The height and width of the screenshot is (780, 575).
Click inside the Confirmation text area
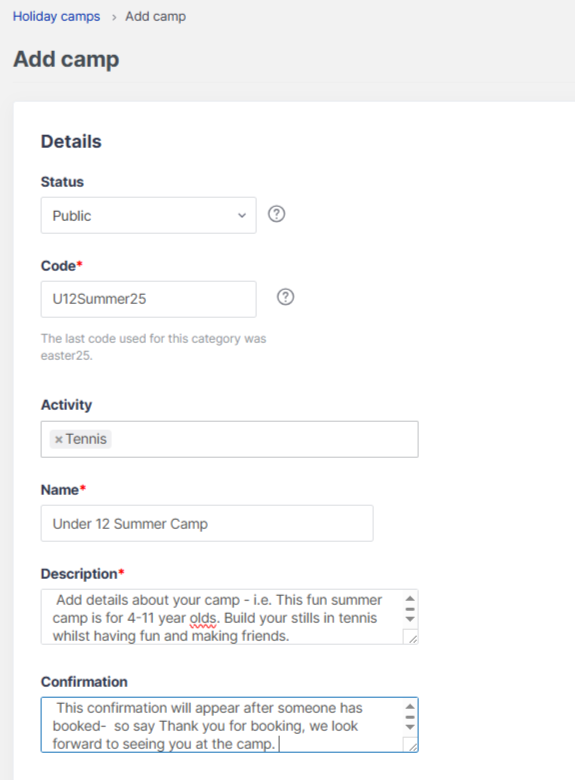coord(221,725)
